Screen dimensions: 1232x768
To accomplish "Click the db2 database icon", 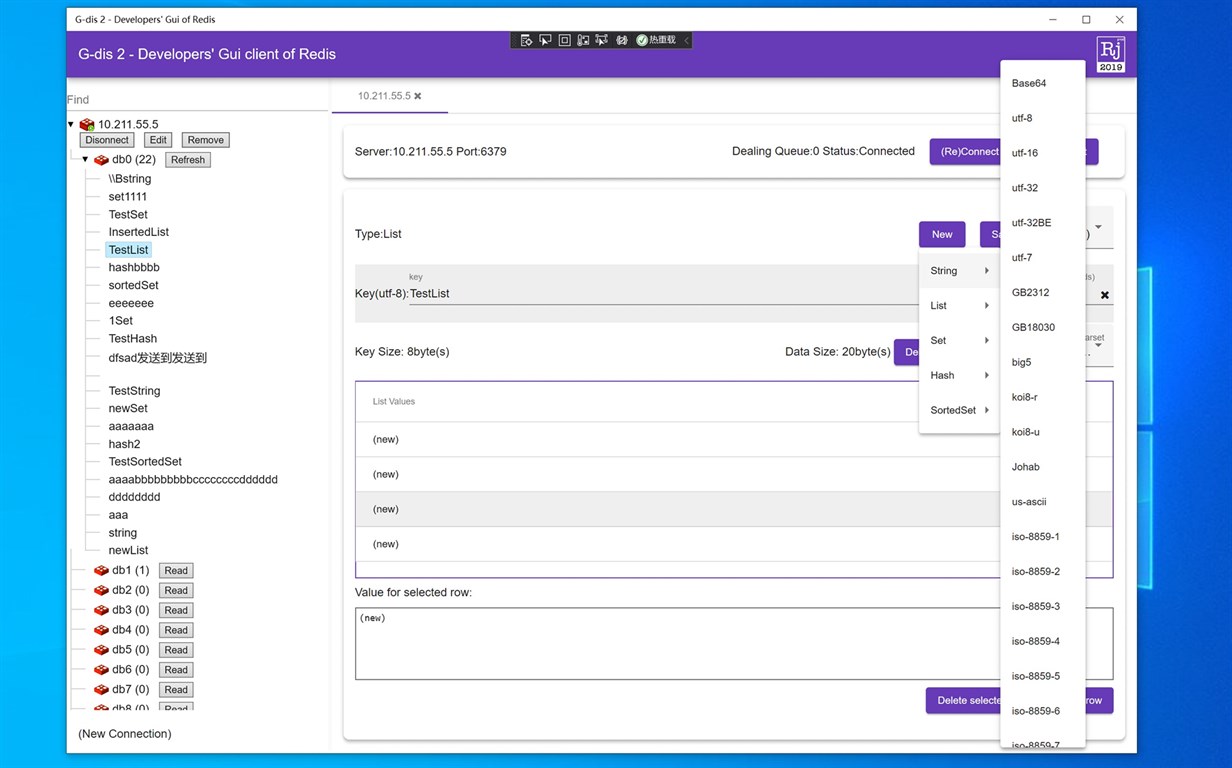I will 101,590.
